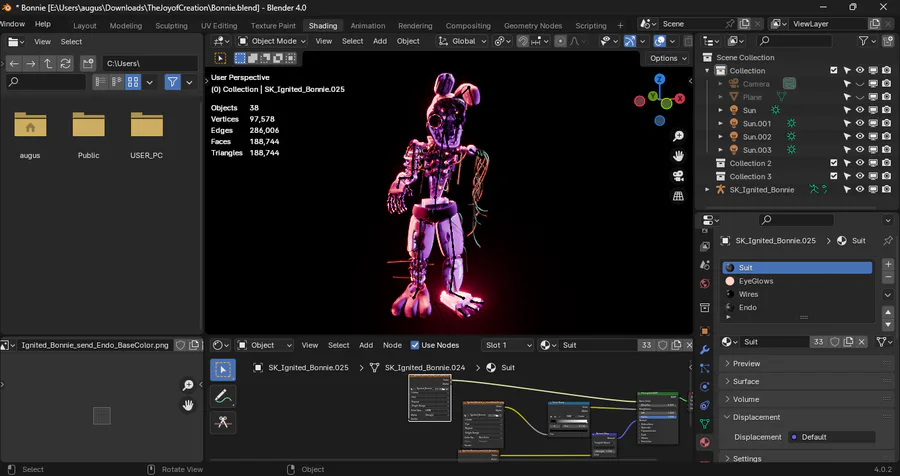The width and height of the screenshot is (900, 476).
Task: Open node editor Node menu
Action: (x=392, y=345)
